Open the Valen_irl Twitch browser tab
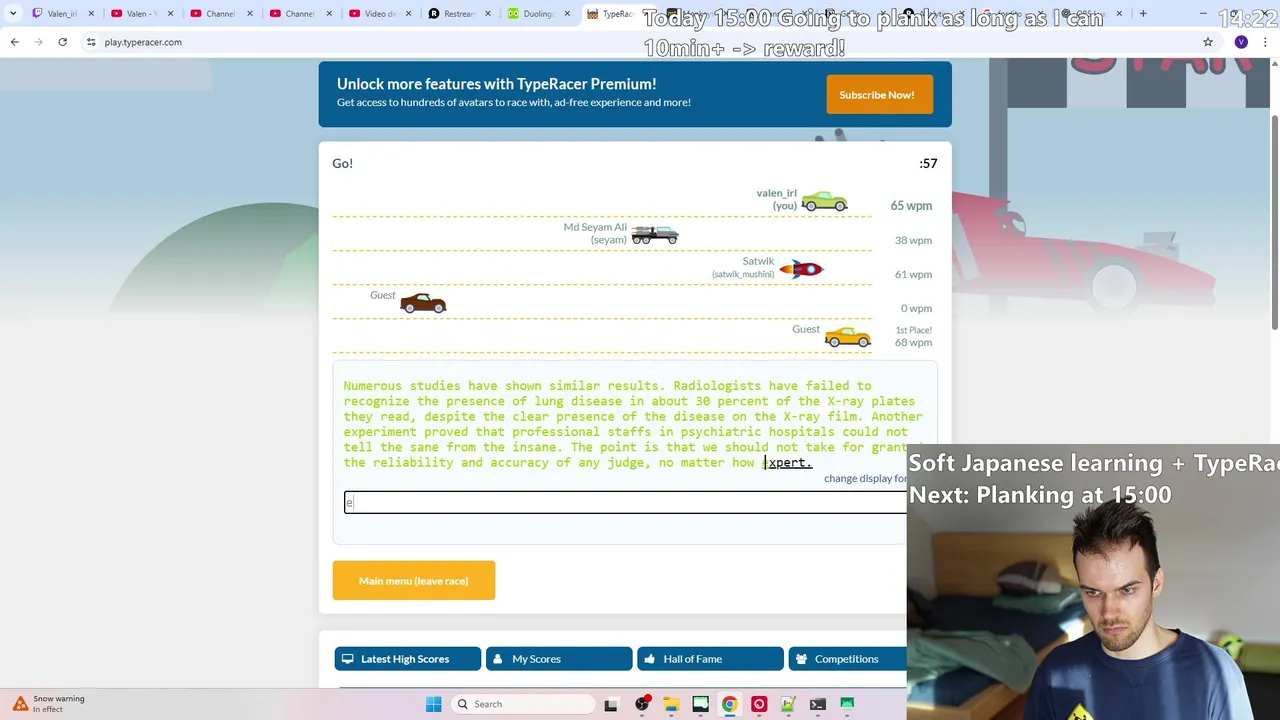Image resolution: width=1280 pixels, height=720 pixels. [x=62, y=14]
